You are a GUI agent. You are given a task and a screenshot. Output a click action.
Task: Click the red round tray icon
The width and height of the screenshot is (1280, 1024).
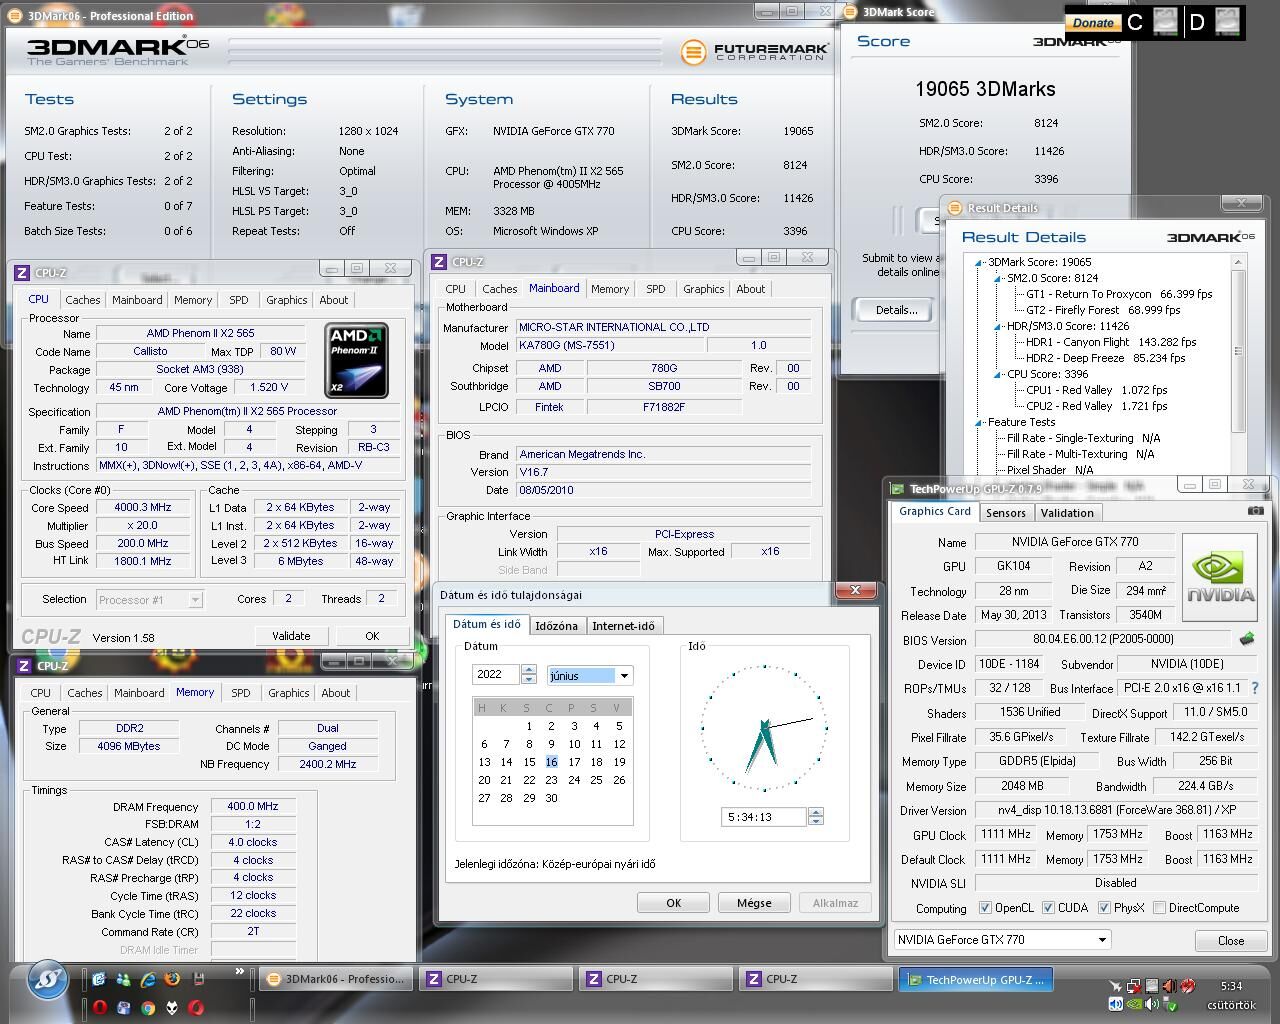[x=1187, y=985]
